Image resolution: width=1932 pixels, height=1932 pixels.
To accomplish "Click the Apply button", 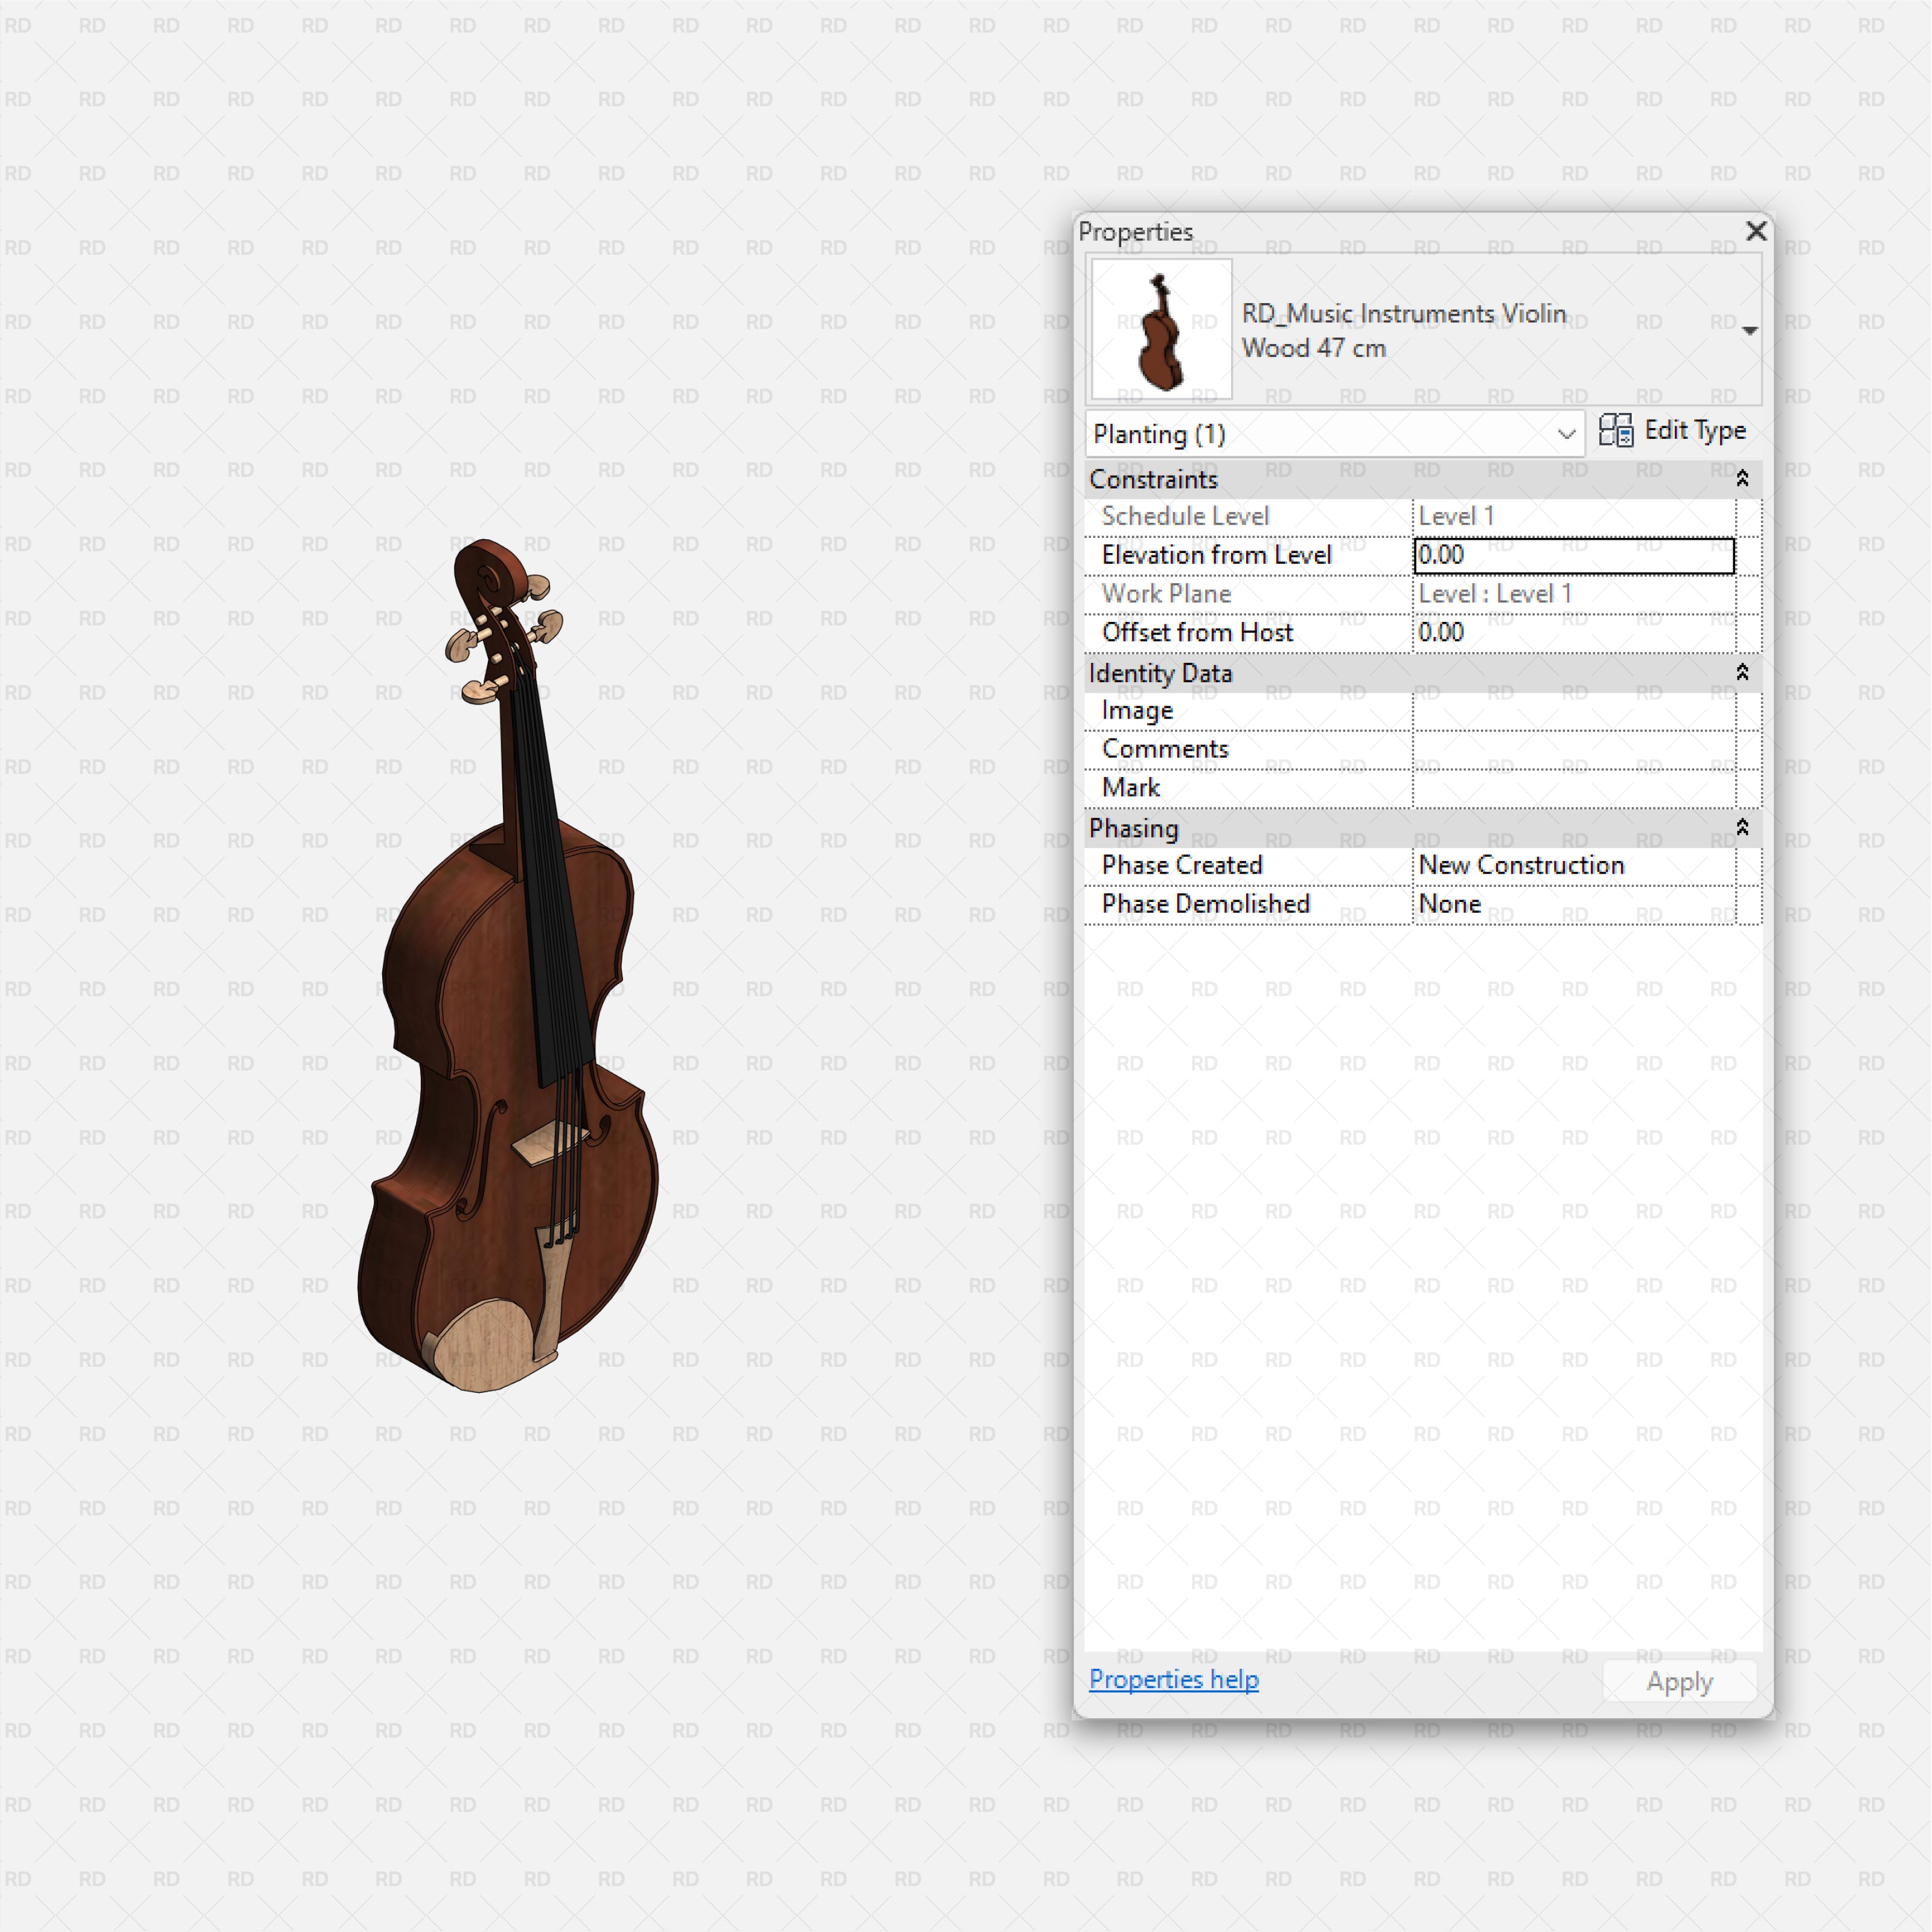I will click(x=1679, y=1681).
